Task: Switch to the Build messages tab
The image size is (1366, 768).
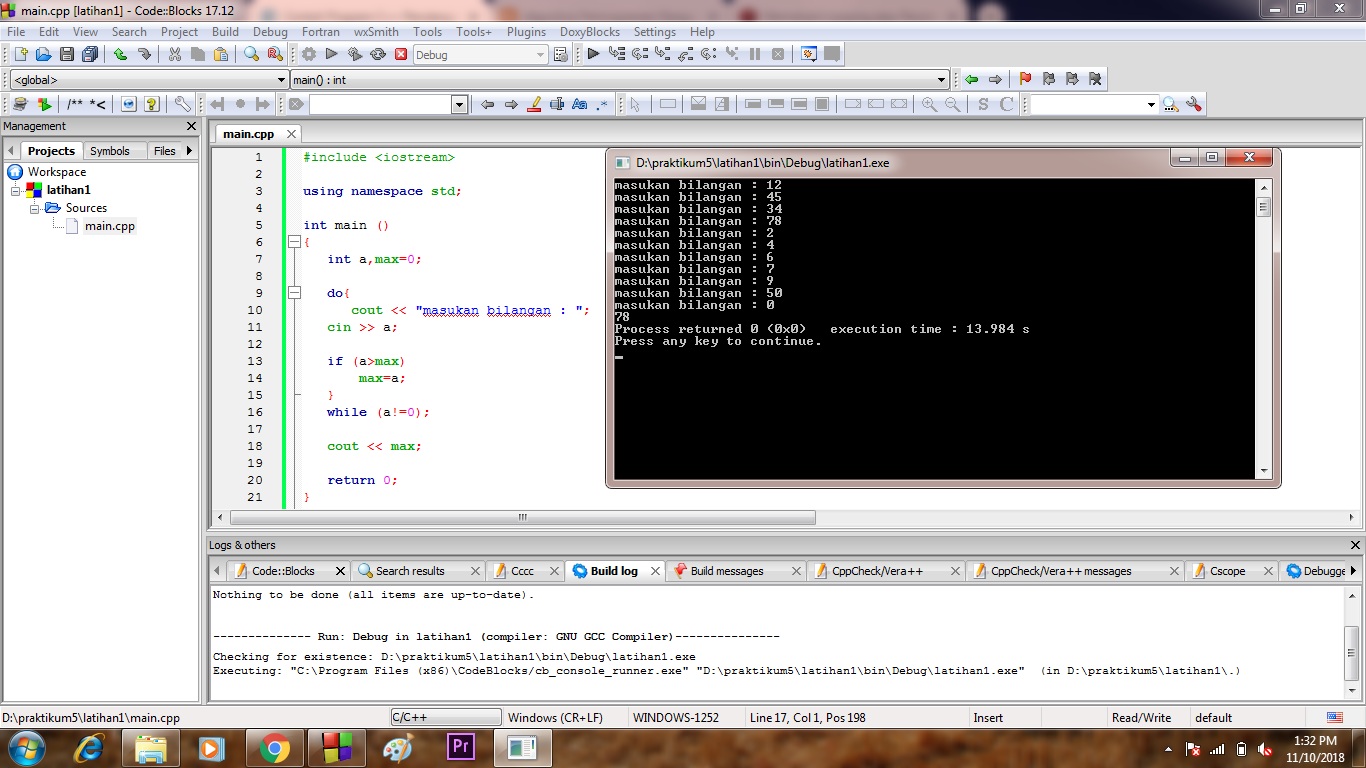Action: pos(727,571)
